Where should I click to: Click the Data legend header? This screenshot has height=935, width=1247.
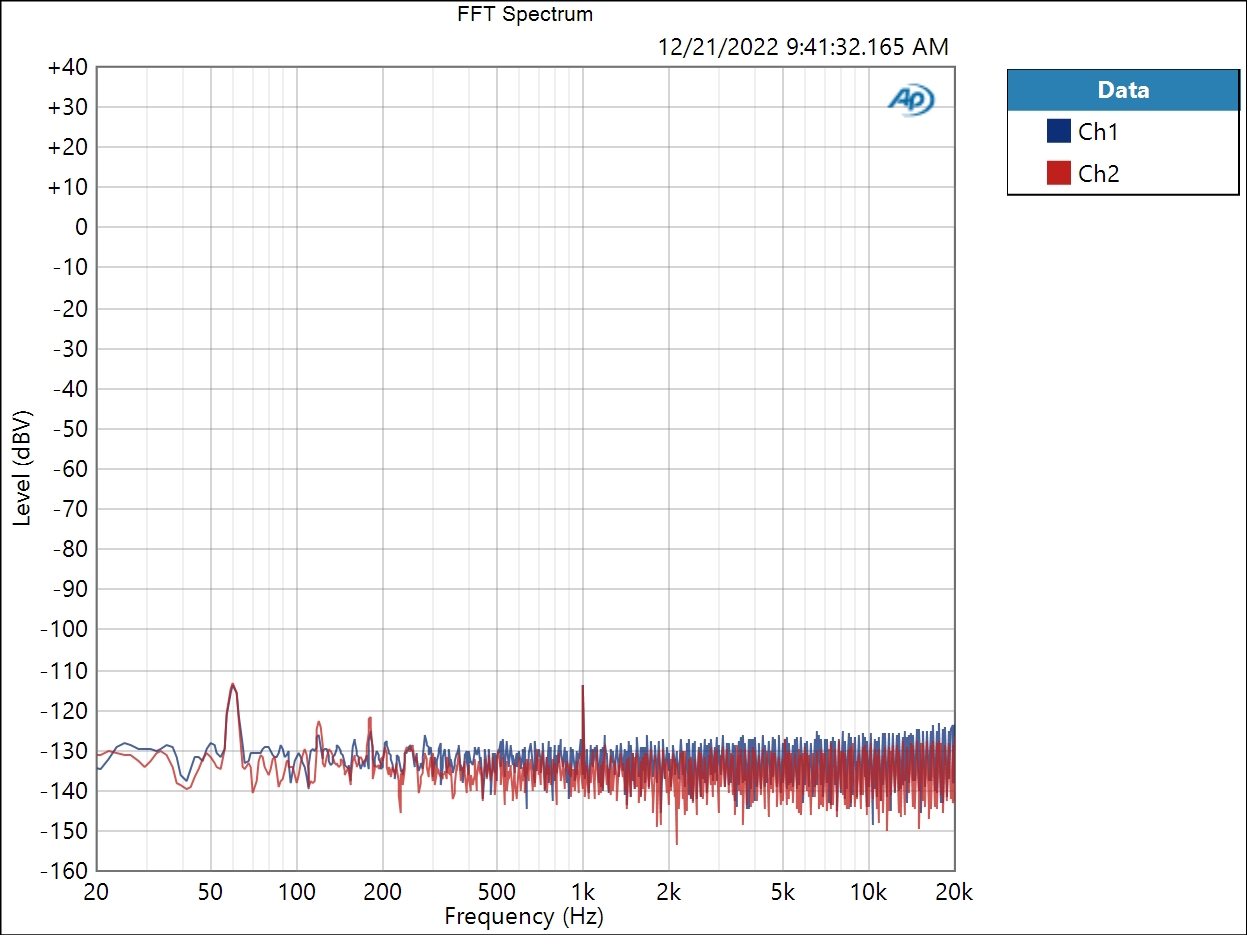click(x=1122, y=90)
